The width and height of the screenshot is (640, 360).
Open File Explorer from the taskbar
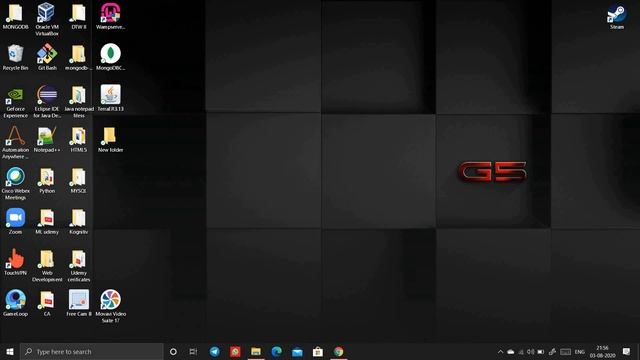pos(256,351)
